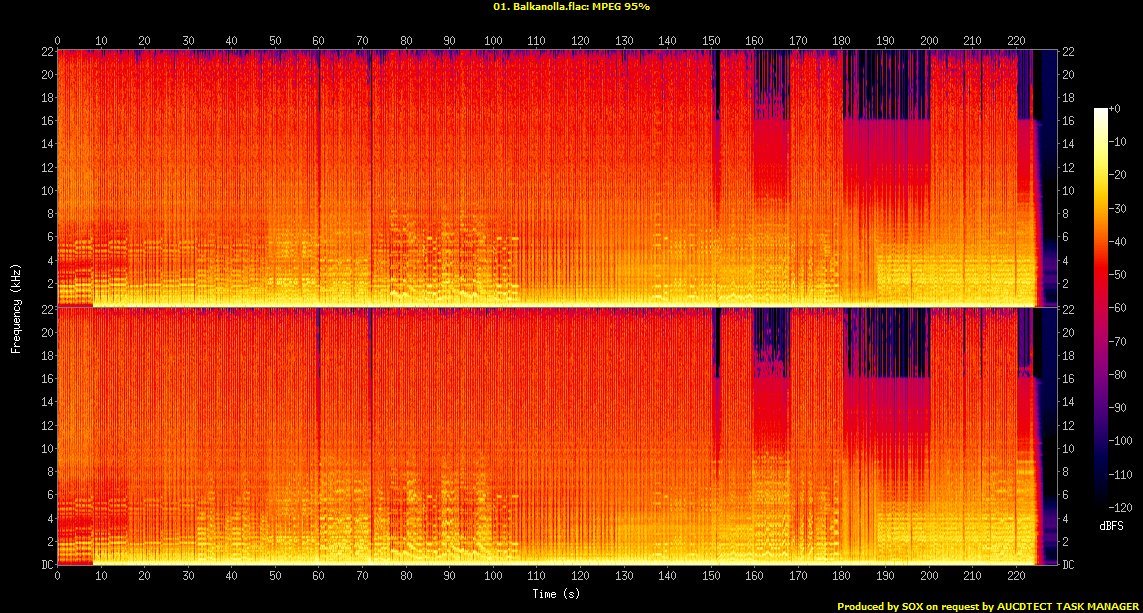Click the title "01. Balkanolla.flac: MPEG 95%"
This screenshot has width=1143, height=613.
[571, 6]
